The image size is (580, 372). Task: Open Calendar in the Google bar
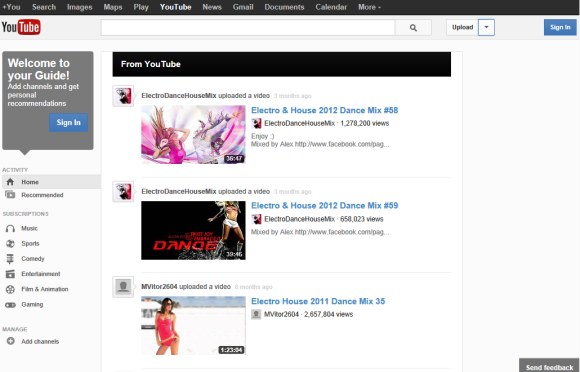(331, 7)
